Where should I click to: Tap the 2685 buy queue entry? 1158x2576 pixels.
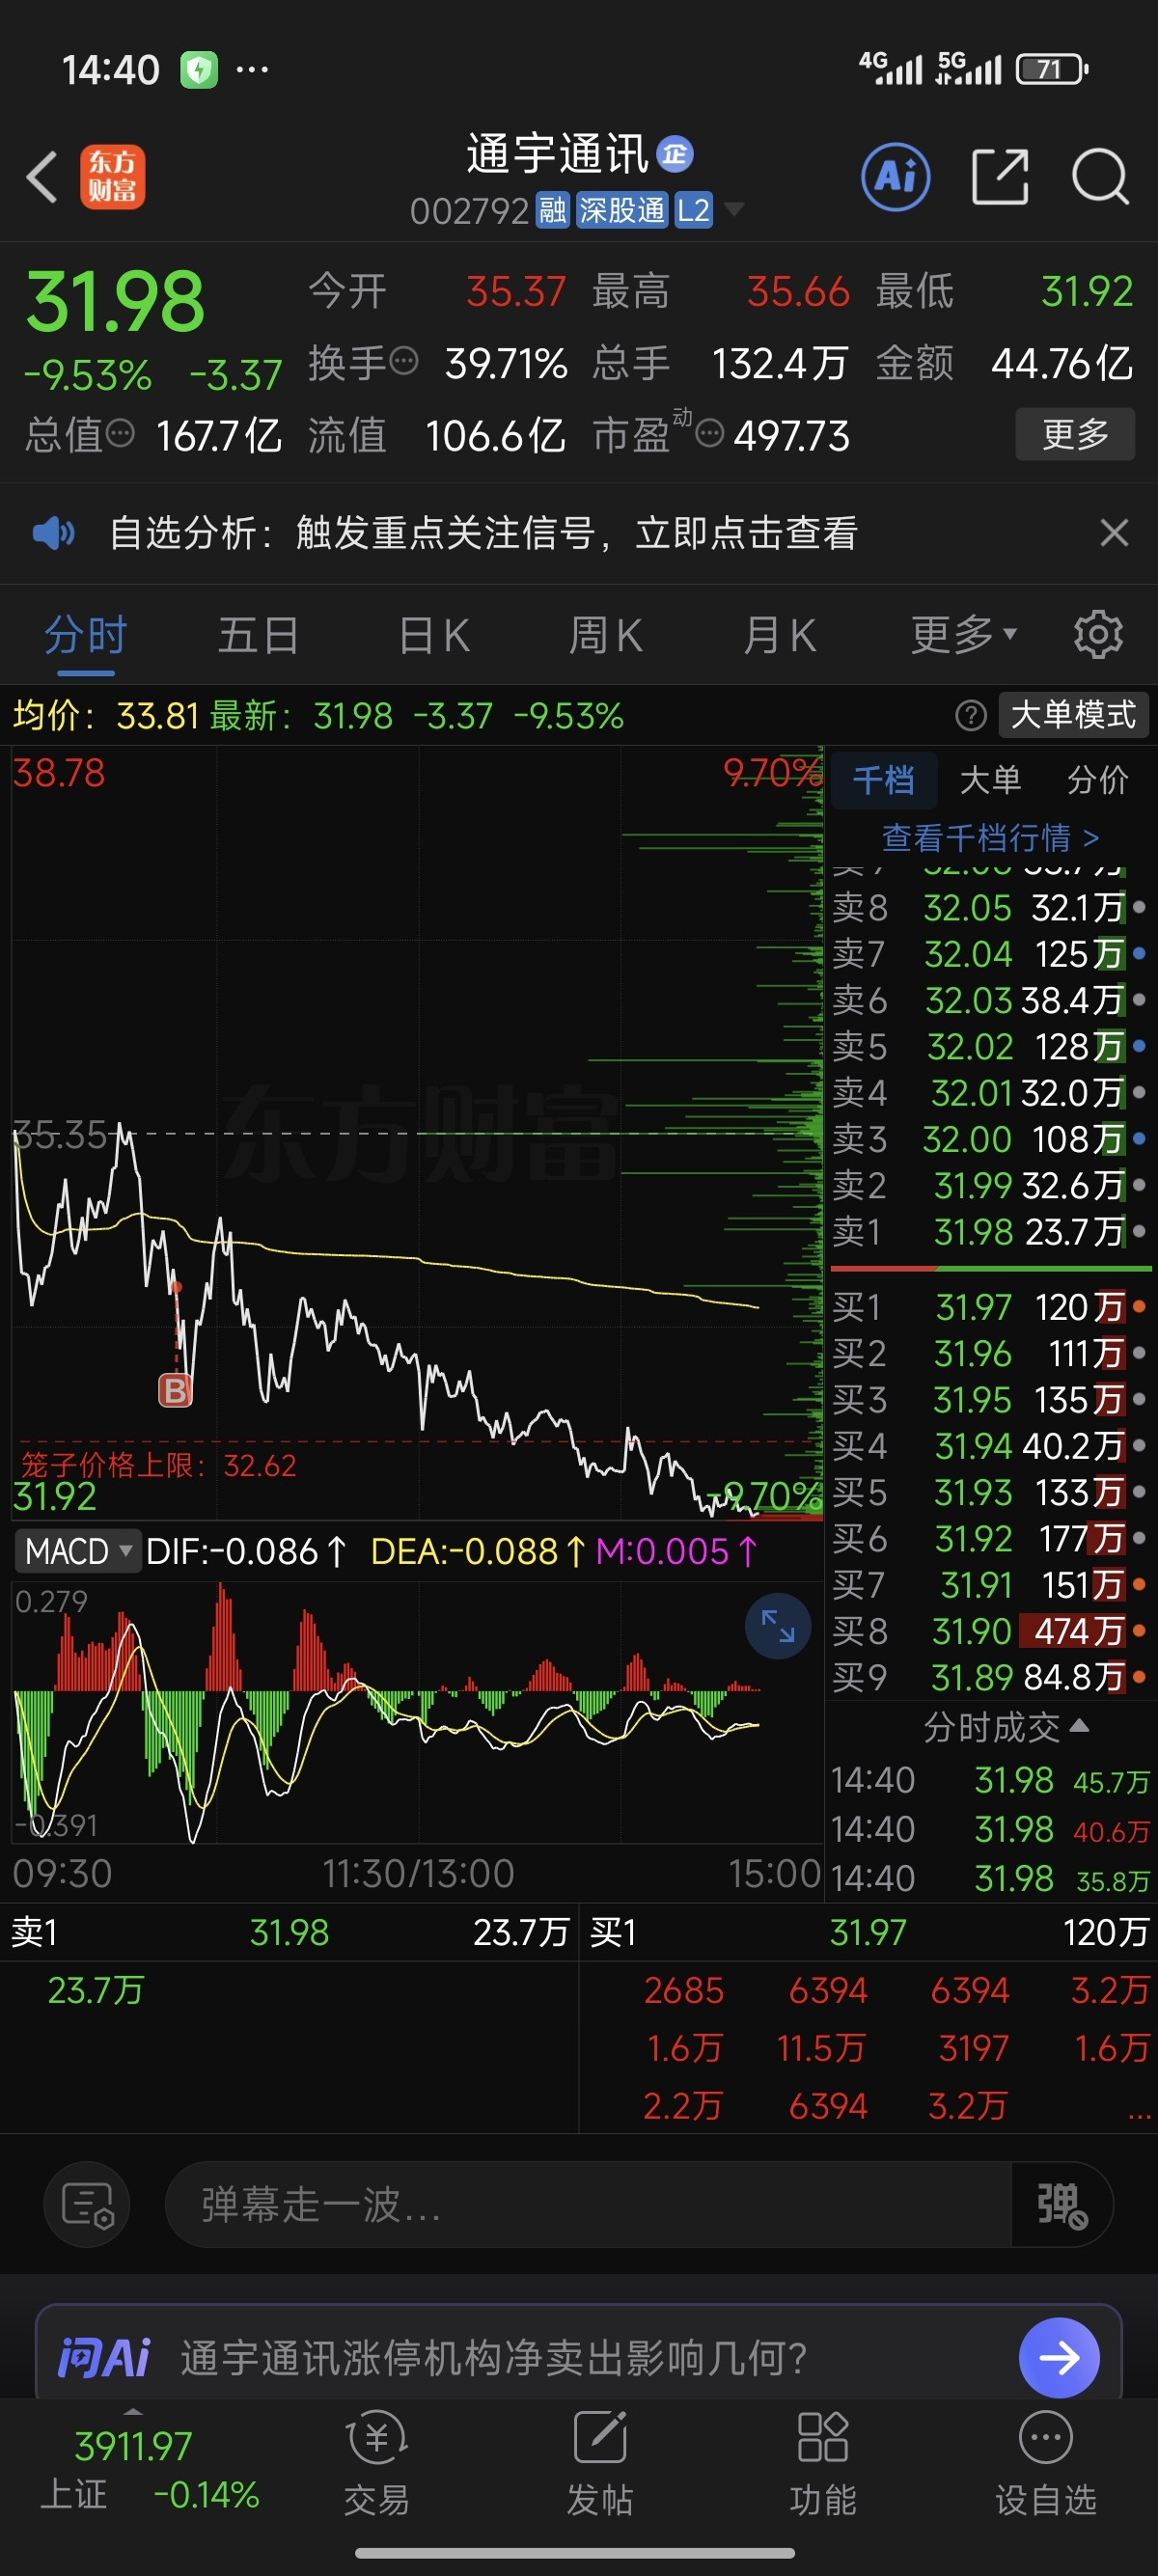pos(683,1991)
